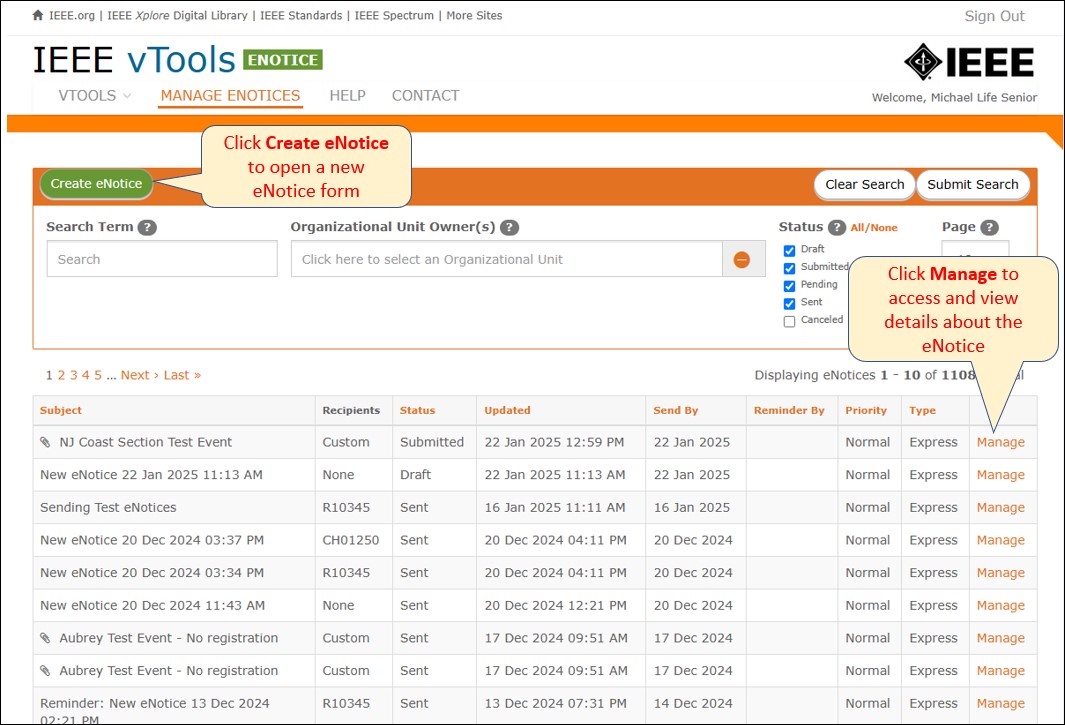
Task: Sort table by the Type column
Action: 922,410
